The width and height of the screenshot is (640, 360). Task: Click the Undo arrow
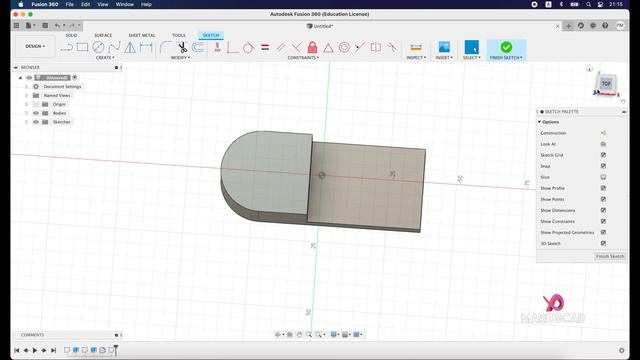coord(57,25)
